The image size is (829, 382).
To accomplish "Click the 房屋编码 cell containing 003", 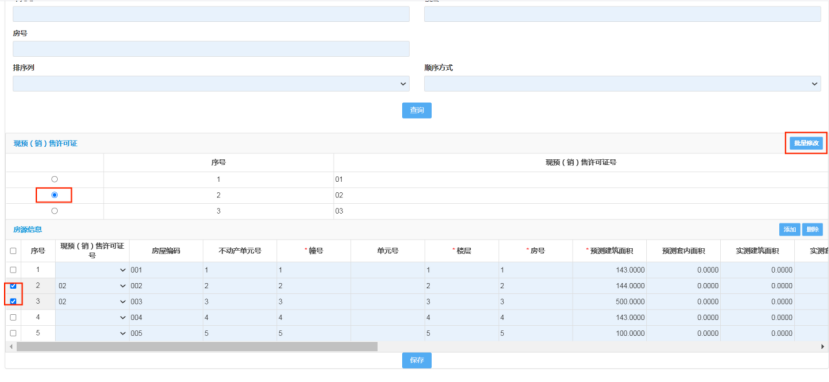I will point(166,302).
